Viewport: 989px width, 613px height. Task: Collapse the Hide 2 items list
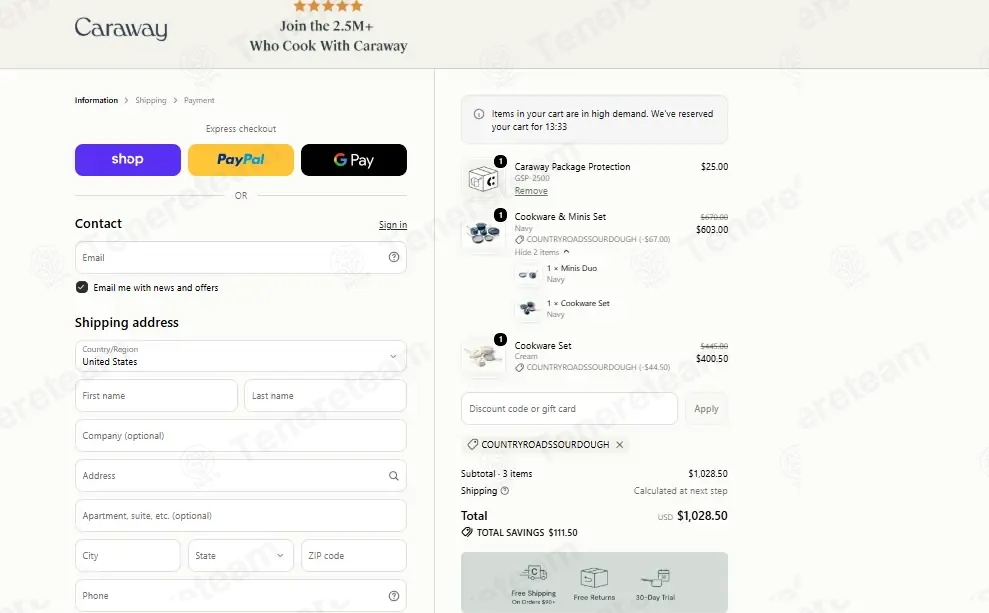tap(542, 252)
